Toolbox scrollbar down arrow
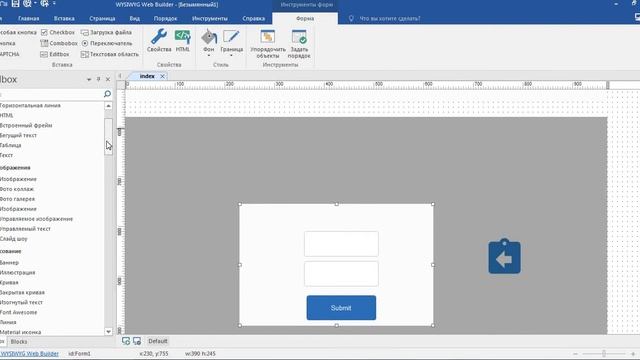Viewport: 640px width, 360px height. [x=108, y=331]
